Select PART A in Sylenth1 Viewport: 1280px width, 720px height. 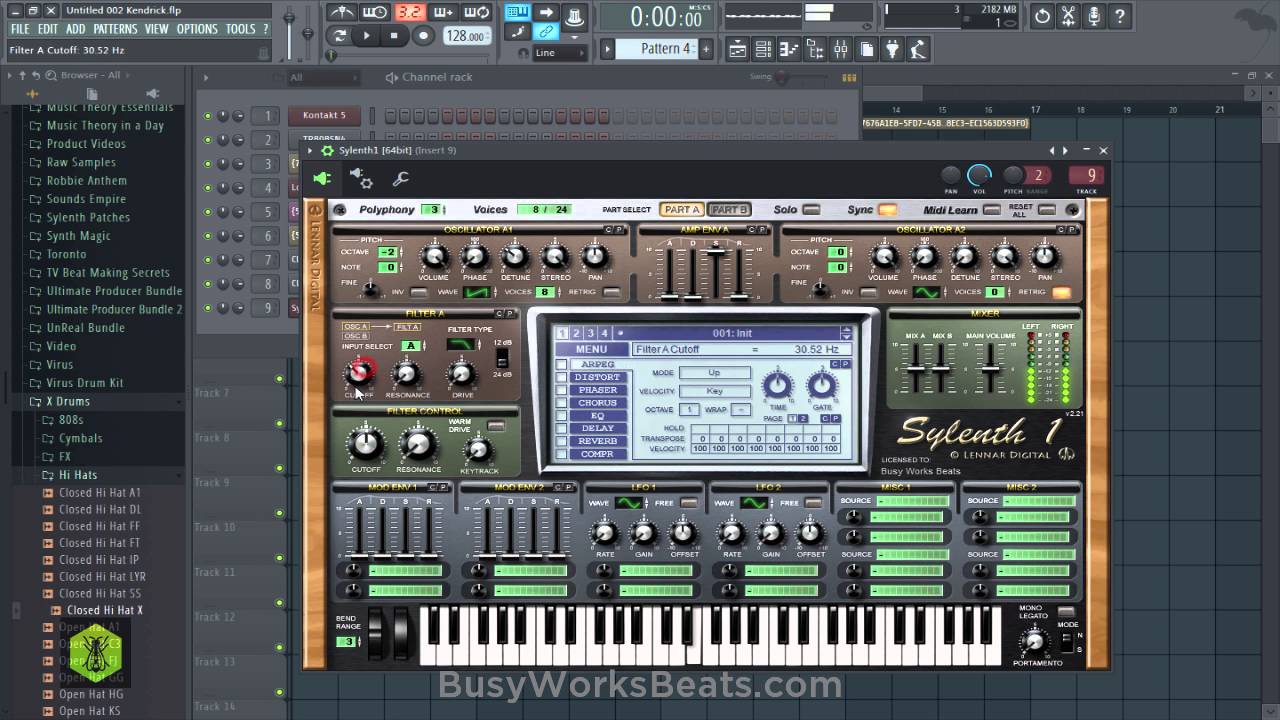(x=682, y=210)
